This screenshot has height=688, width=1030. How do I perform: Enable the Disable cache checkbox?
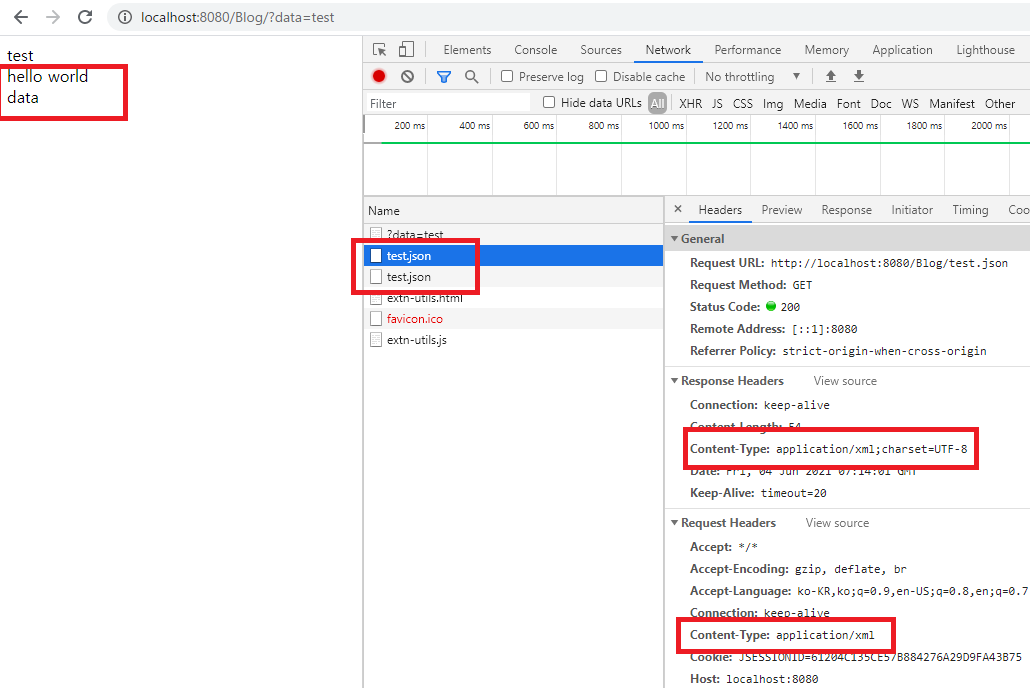(x=601, y=77)
